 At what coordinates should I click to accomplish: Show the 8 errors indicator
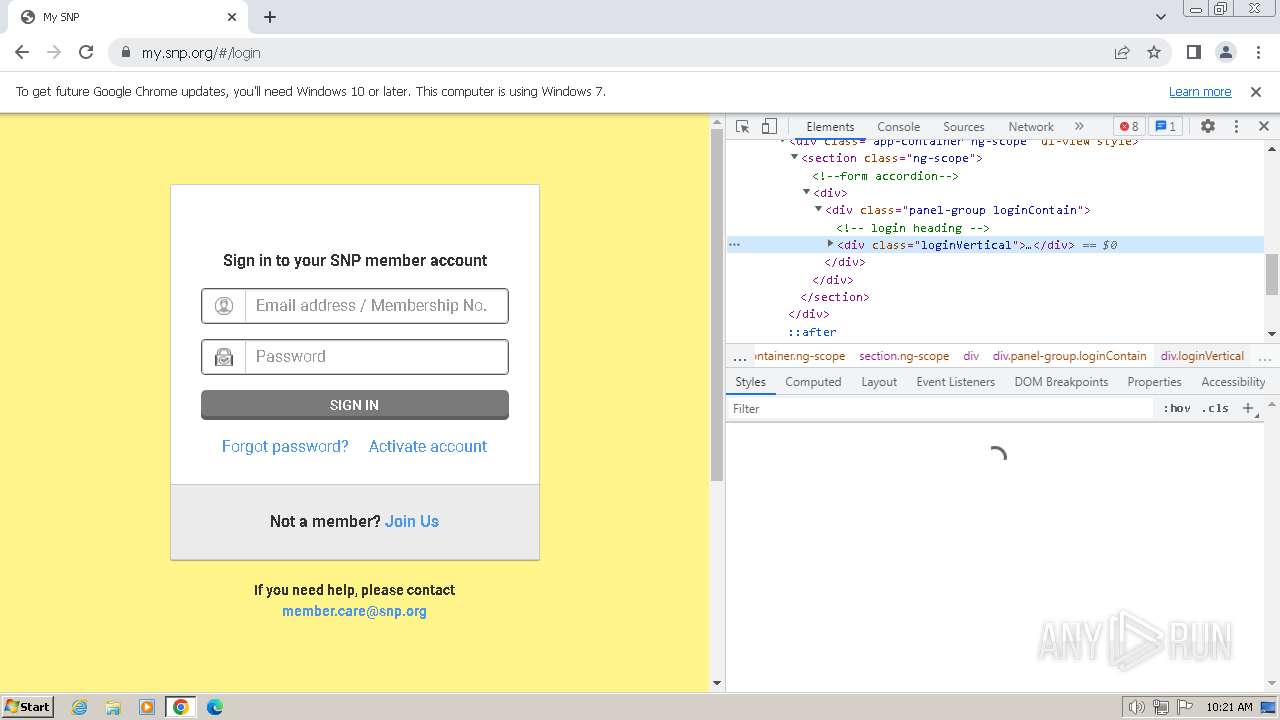(1129, 127)
